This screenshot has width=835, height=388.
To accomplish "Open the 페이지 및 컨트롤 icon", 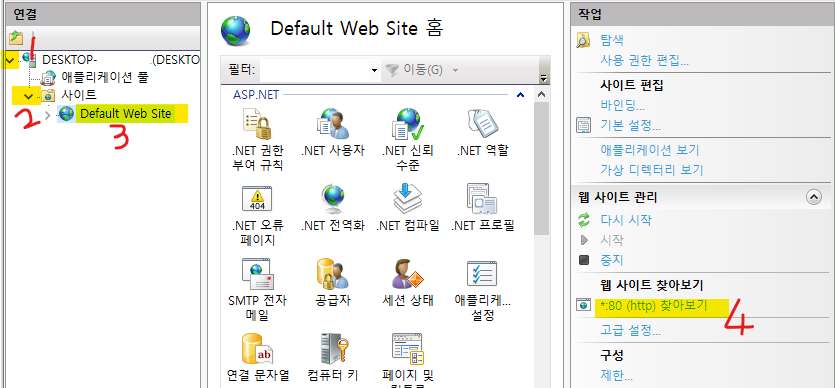I will point(407,349).
